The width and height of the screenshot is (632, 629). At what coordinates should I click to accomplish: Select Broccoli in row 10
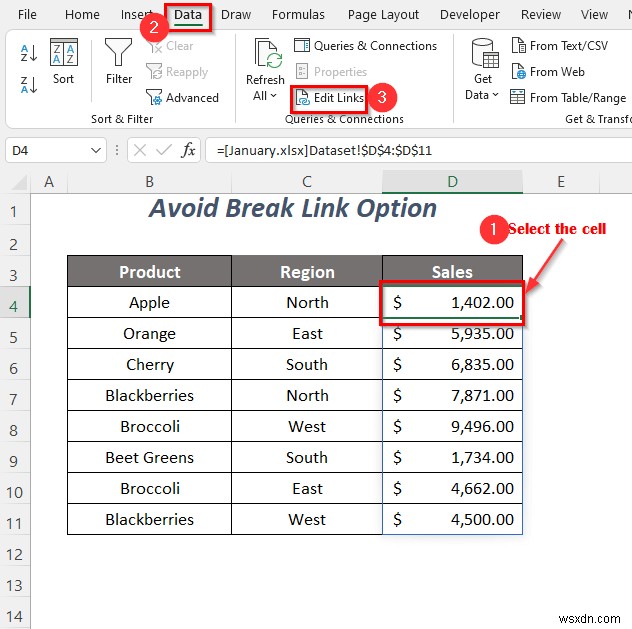pos(150,488)
